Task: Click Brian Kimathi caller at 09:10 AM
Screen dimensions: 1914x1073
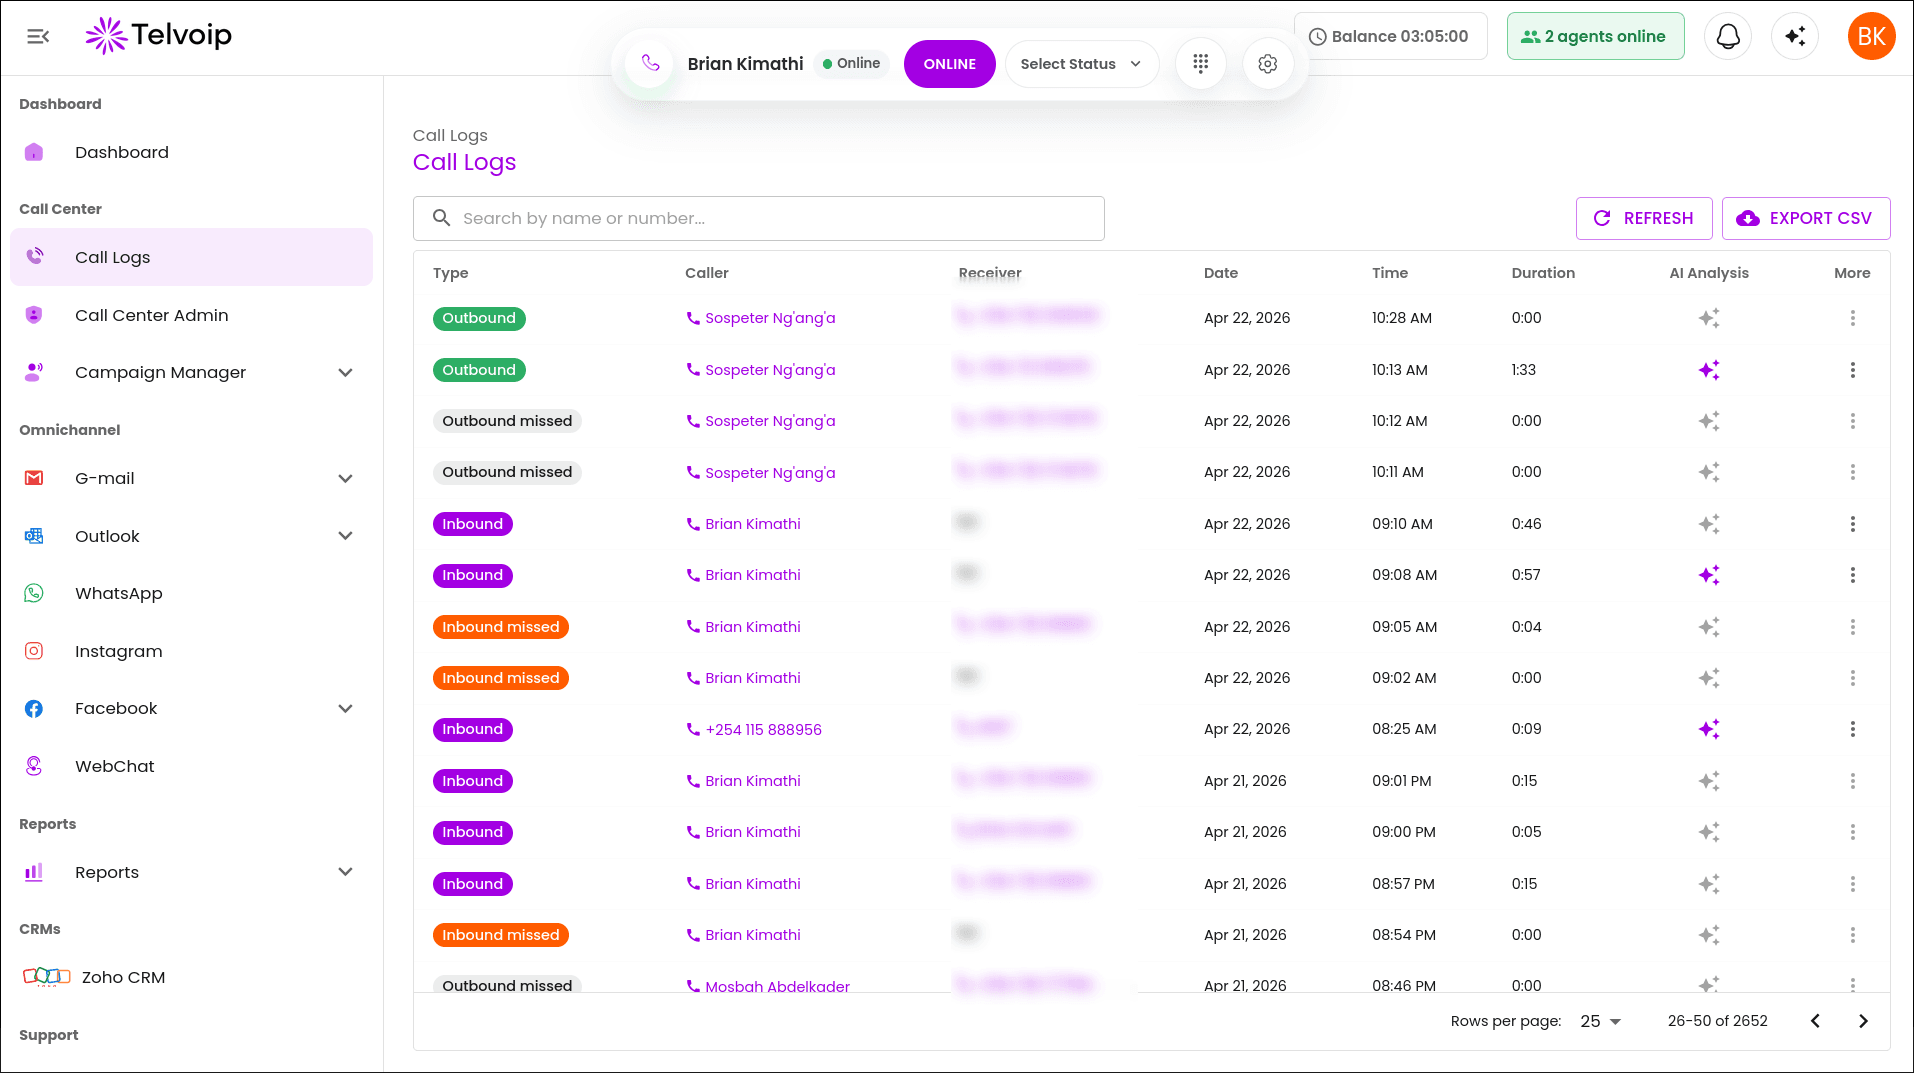Action: 743,524
